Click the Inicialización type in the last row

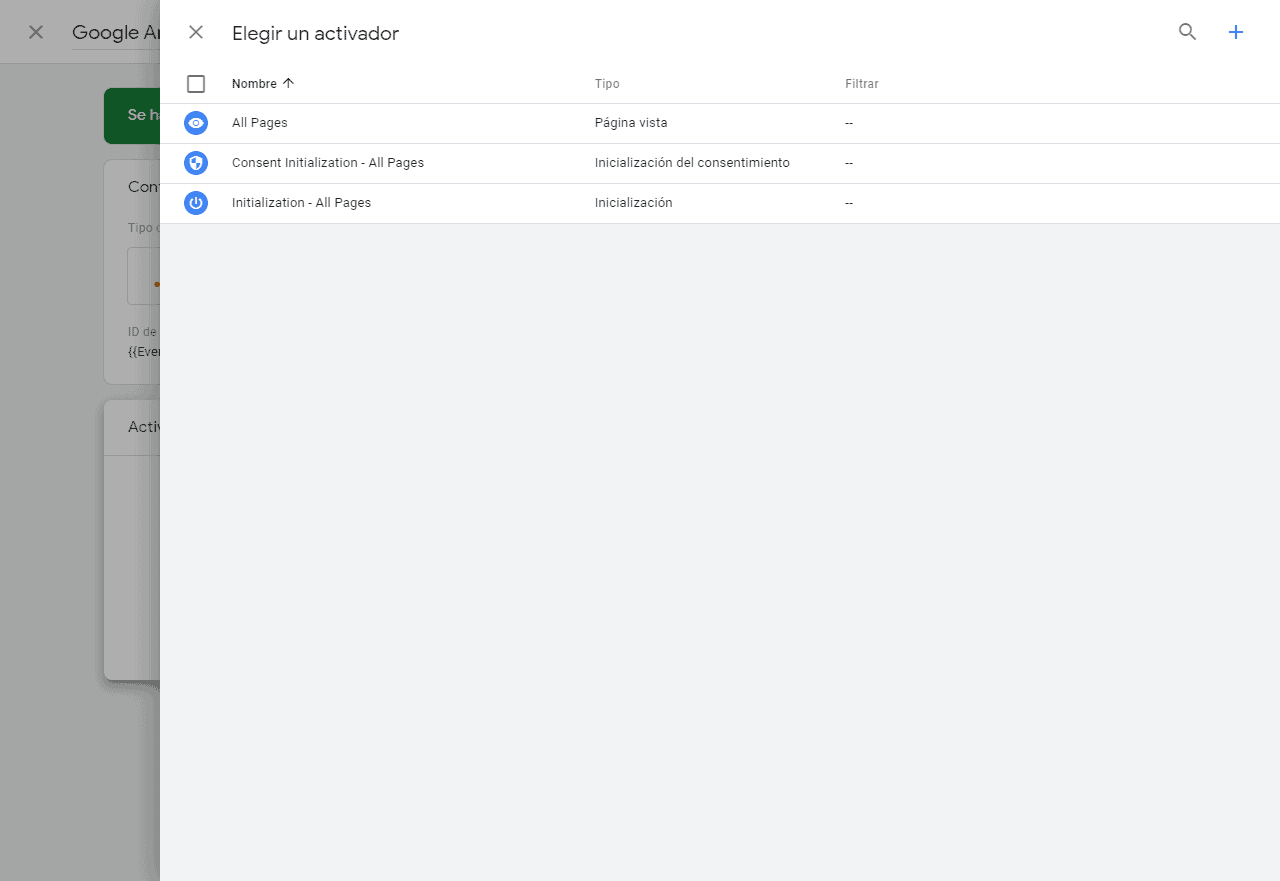[633, 203]
